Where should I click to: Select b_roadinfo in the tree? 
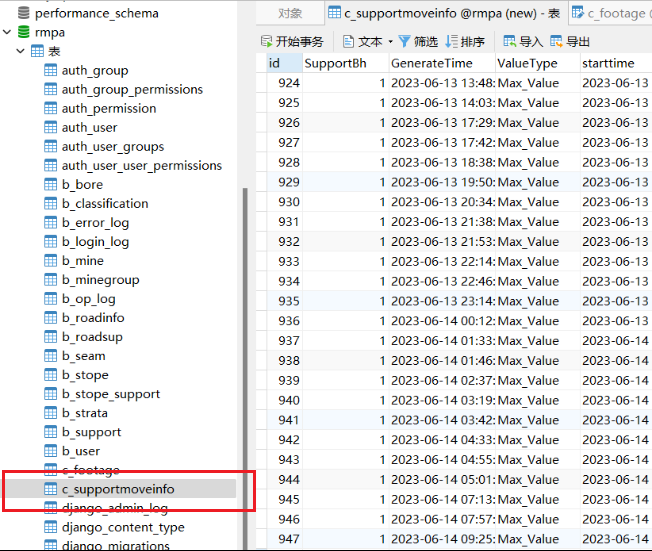pos(93,318)
